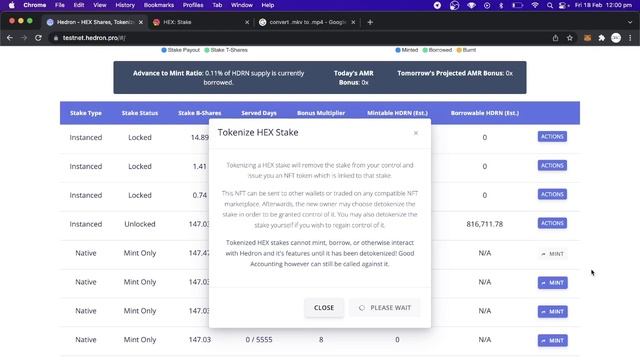Close the HEX: Stake tab
The image size is (640, 360).
(x=247, y=22)
